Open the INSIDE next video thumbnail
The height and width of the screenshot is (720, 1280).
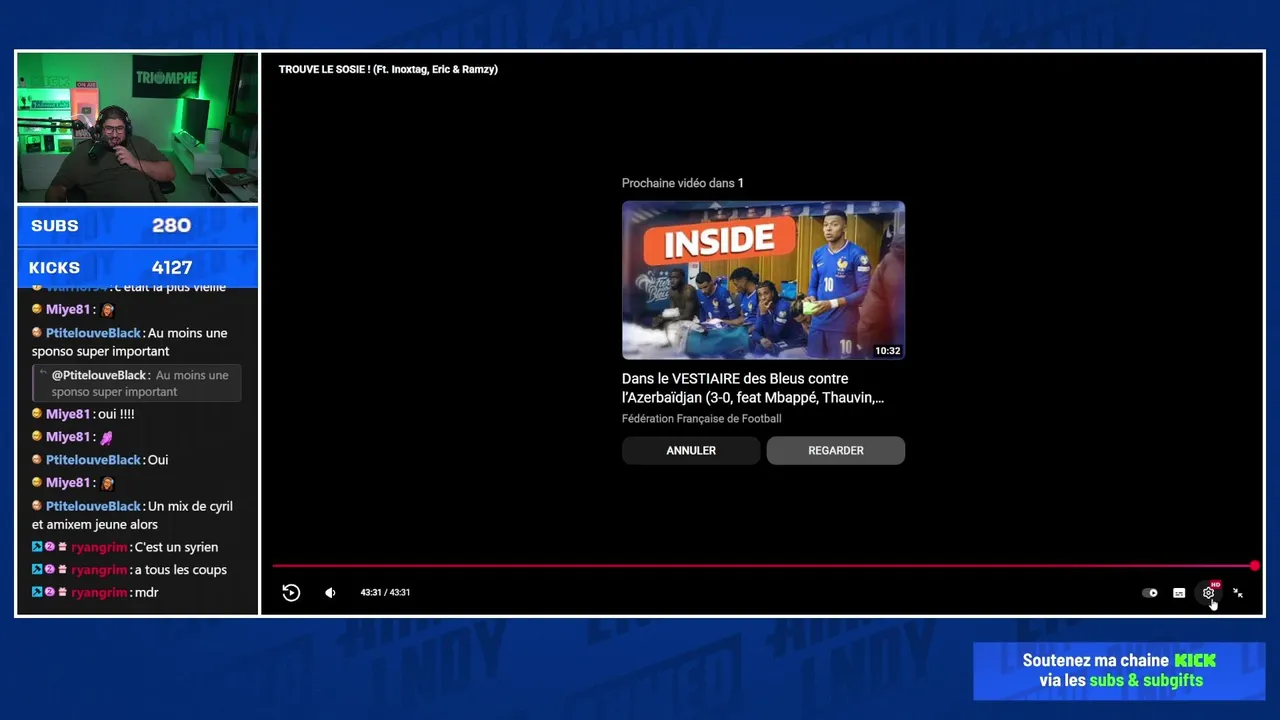[763, 280]
